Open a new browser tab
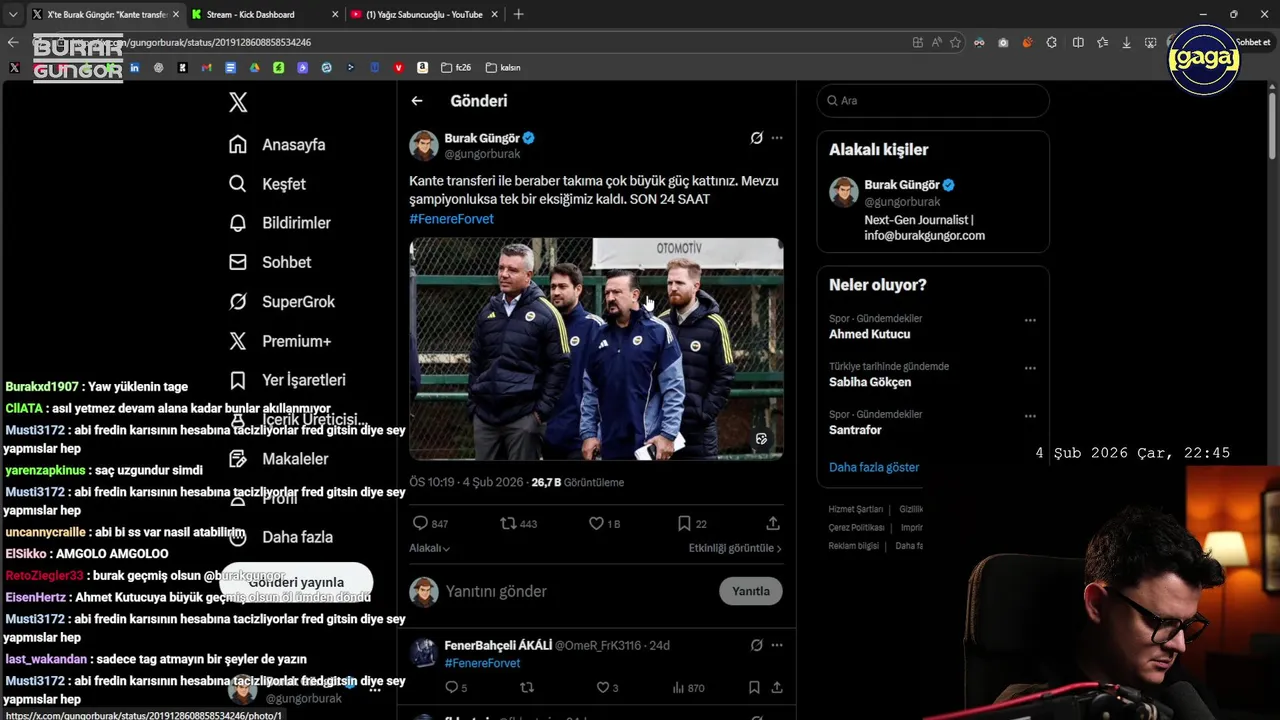Screen dimensions: 1280x720 coord(518,14)
